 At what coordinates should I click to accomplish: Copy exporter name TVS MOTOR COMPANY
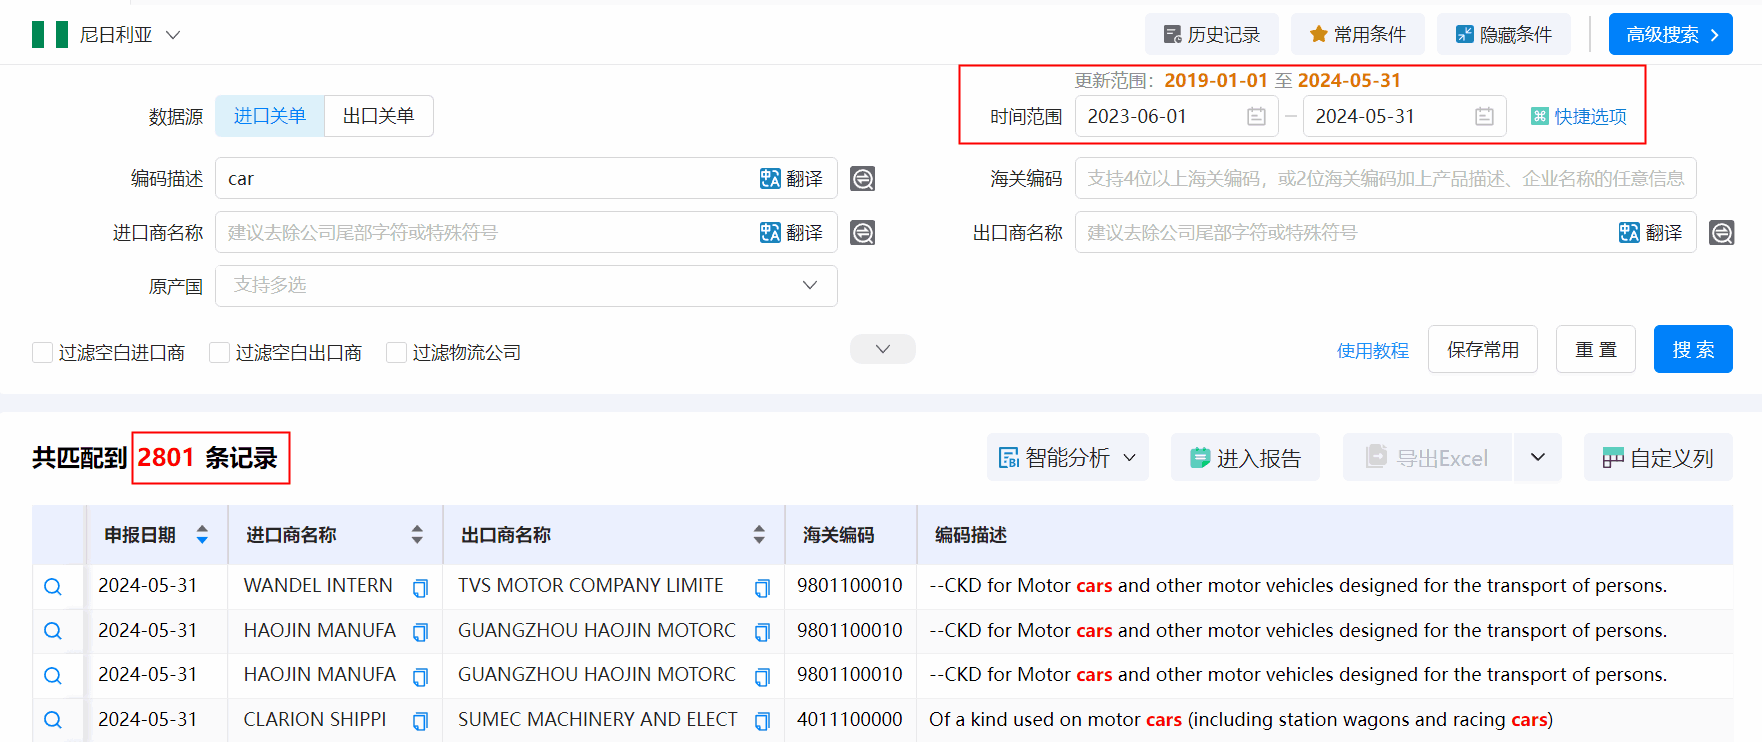click(762, 588)
